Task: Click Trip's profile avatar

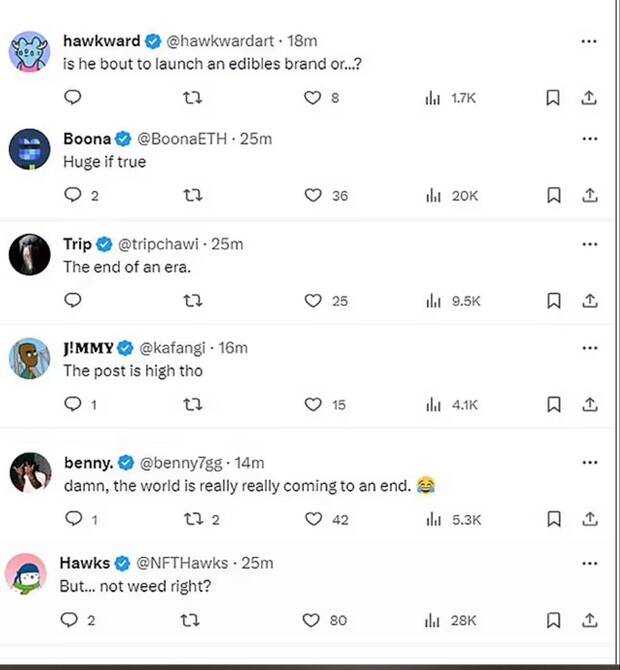Action: click(x=30, y=254)
